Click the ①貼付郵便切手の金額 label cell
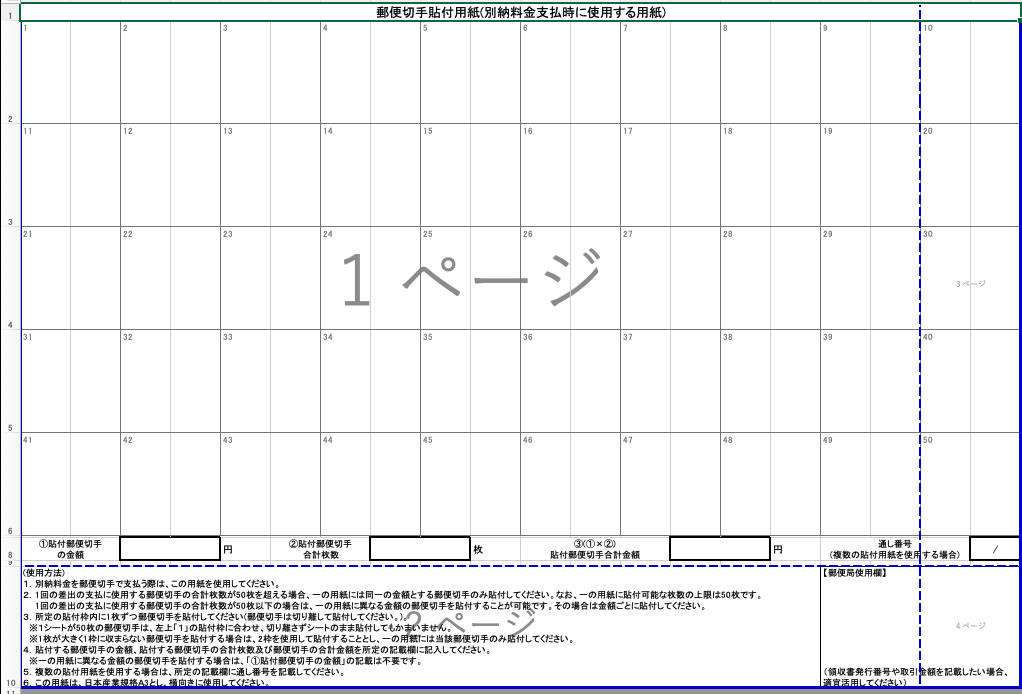Viewport: 1022px width, 694px height. pos(70,549)
